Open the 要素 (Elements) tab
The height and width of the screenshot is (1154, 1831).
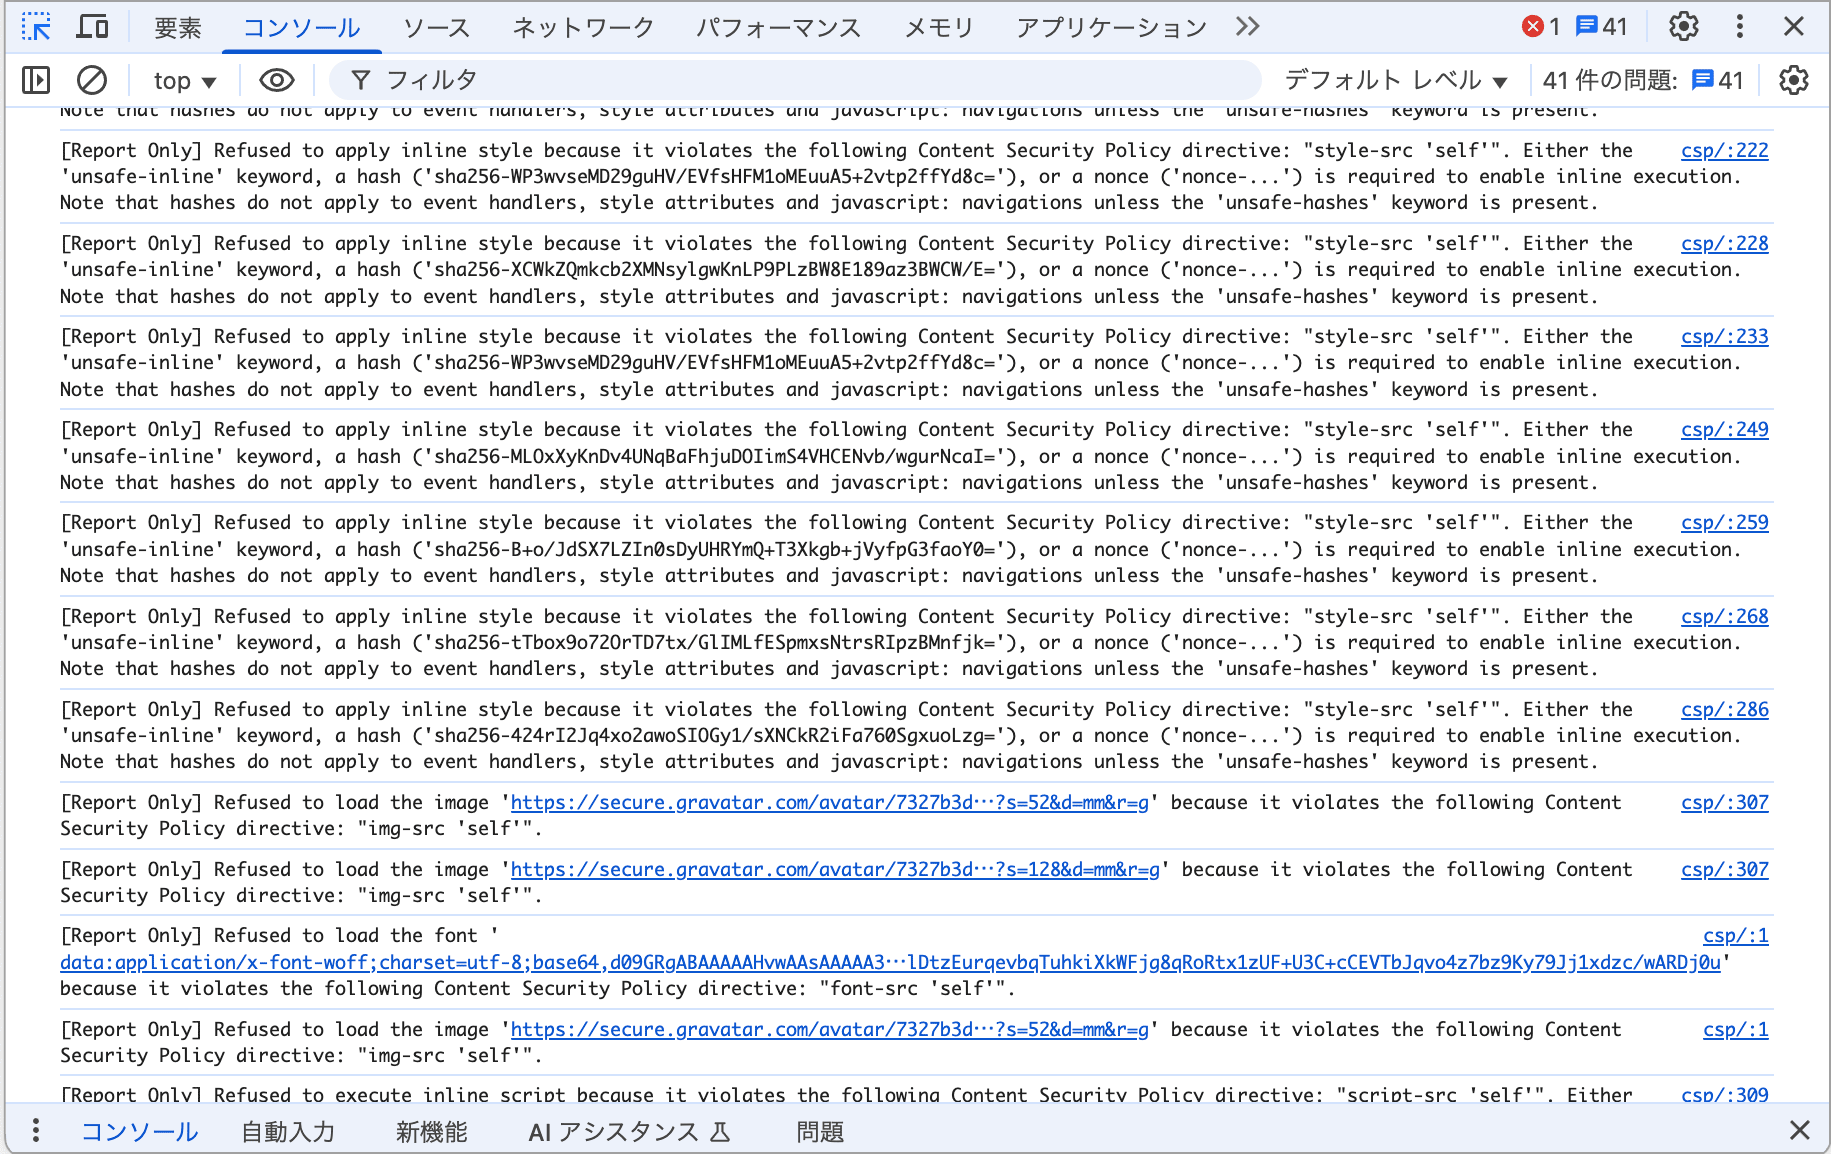pos(178,28)
